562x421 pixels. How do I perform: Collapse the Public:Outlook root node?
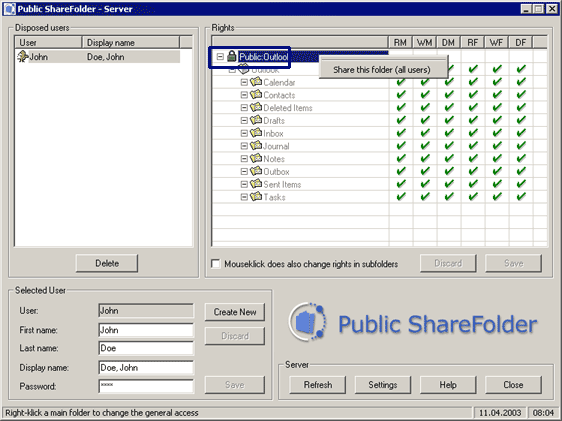pyautogui.click(x=220, y=57)
